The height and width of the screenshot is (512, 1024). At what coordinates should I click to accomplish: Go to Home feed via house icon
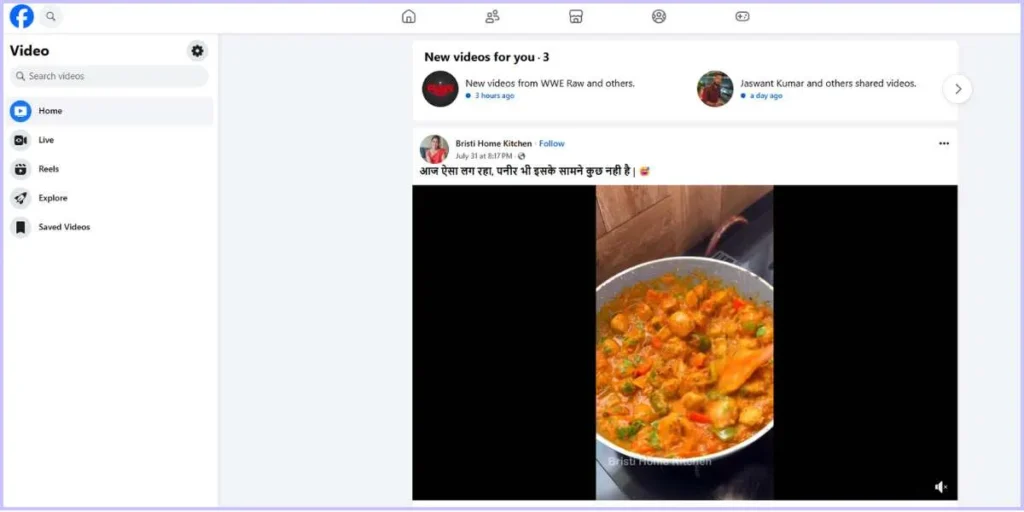pos(409,16)
